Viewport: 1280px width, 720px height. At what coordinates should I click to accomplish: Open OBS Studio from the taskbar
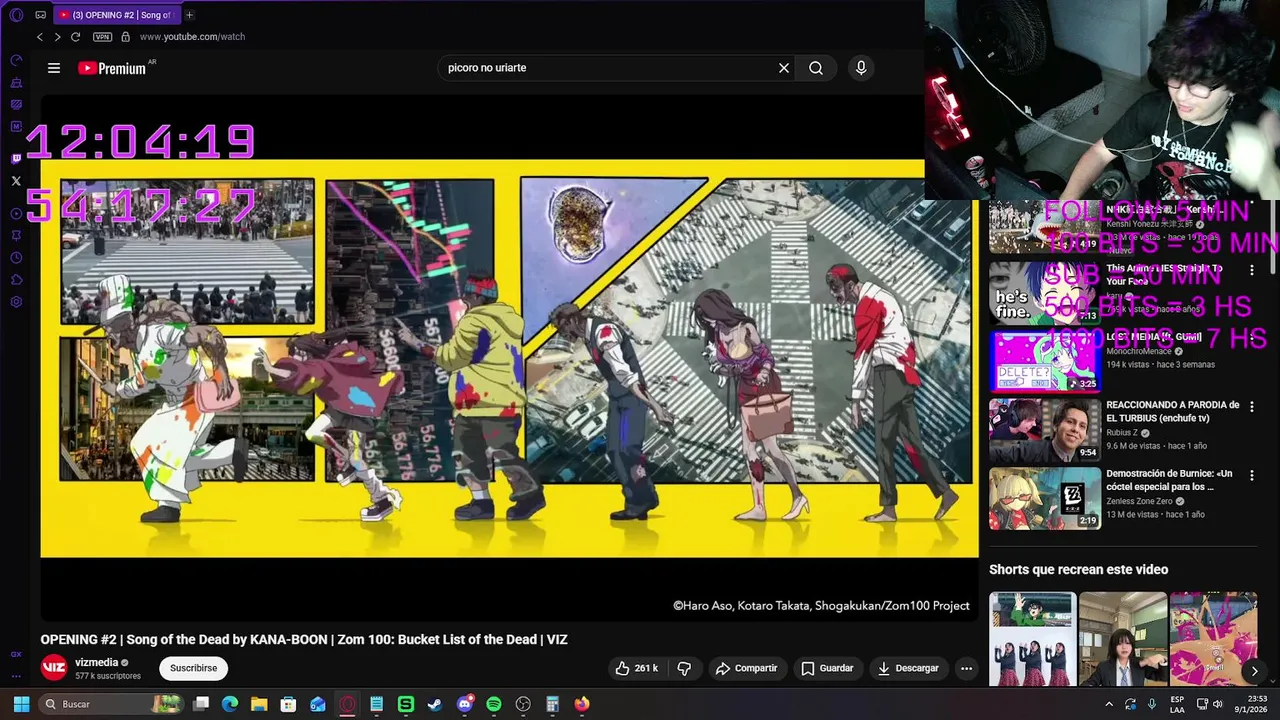point(523,704)
